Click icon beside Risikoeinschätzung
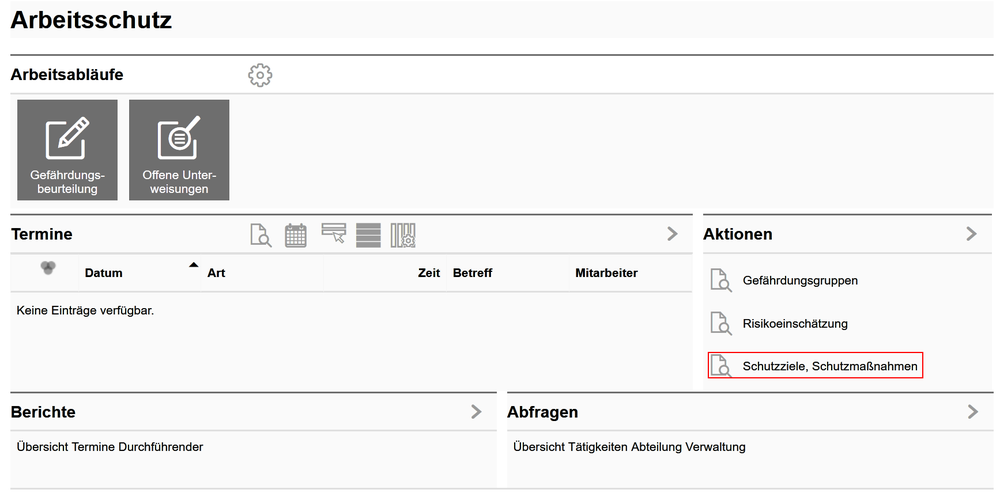The height and width of the screenshot is (493, 1000). pyautogui.click(x=721, y=323)
